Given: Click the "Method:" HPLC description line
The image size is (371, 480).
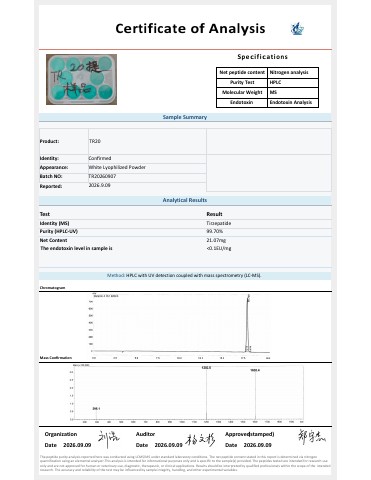Looking at the screenshot, I should (x=184, y=276).
